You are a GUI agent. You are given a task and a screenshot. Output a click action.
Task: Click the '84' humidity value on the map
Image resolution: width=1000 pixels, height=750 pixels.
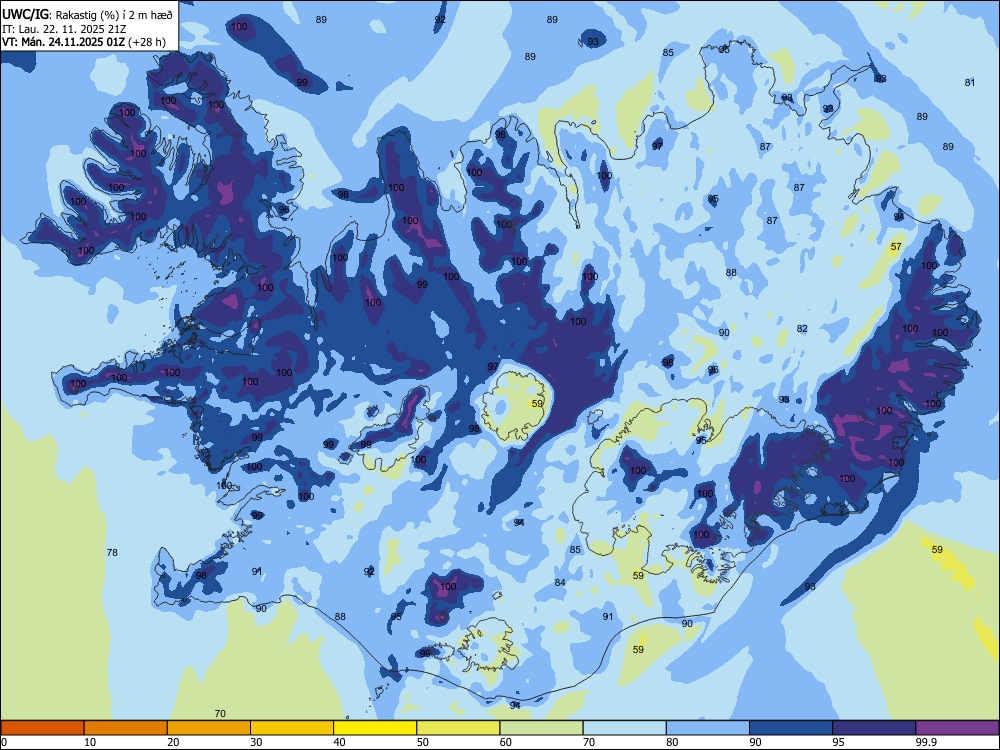coord(560,582)
